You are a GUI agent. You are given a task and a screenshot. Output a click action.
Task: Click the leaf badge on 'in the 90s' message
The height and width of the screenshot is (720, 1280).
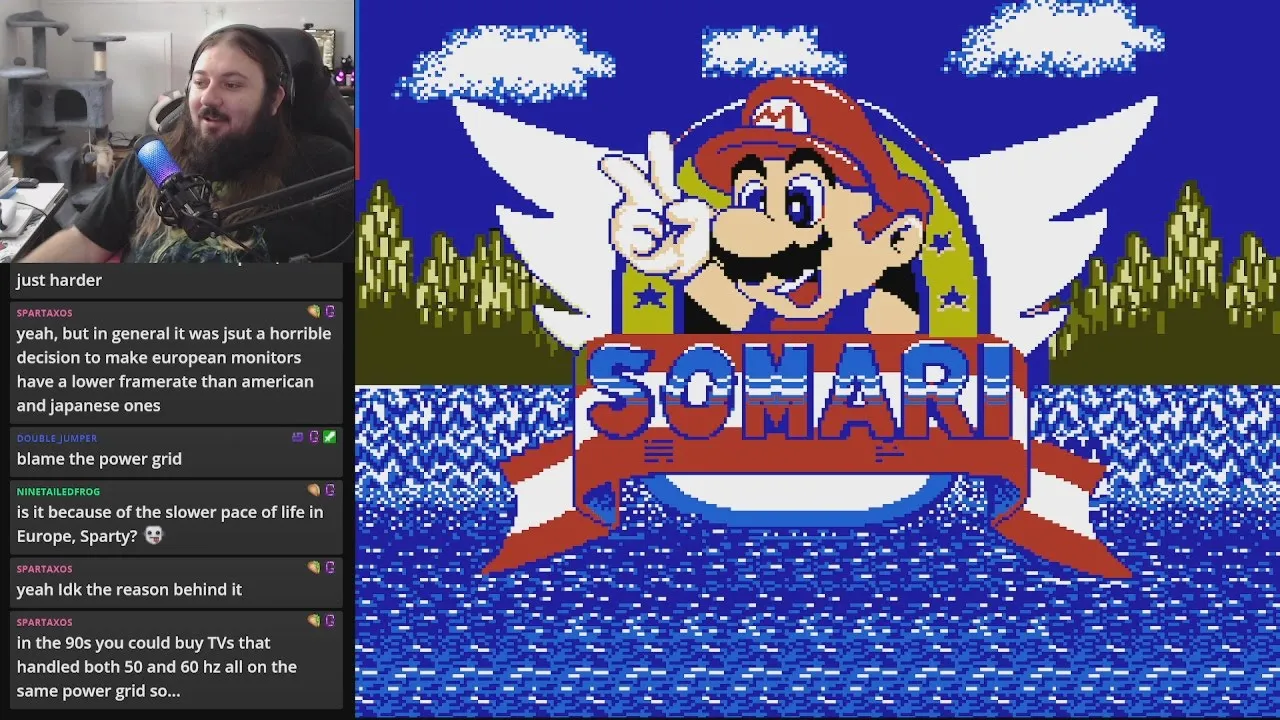313,621
